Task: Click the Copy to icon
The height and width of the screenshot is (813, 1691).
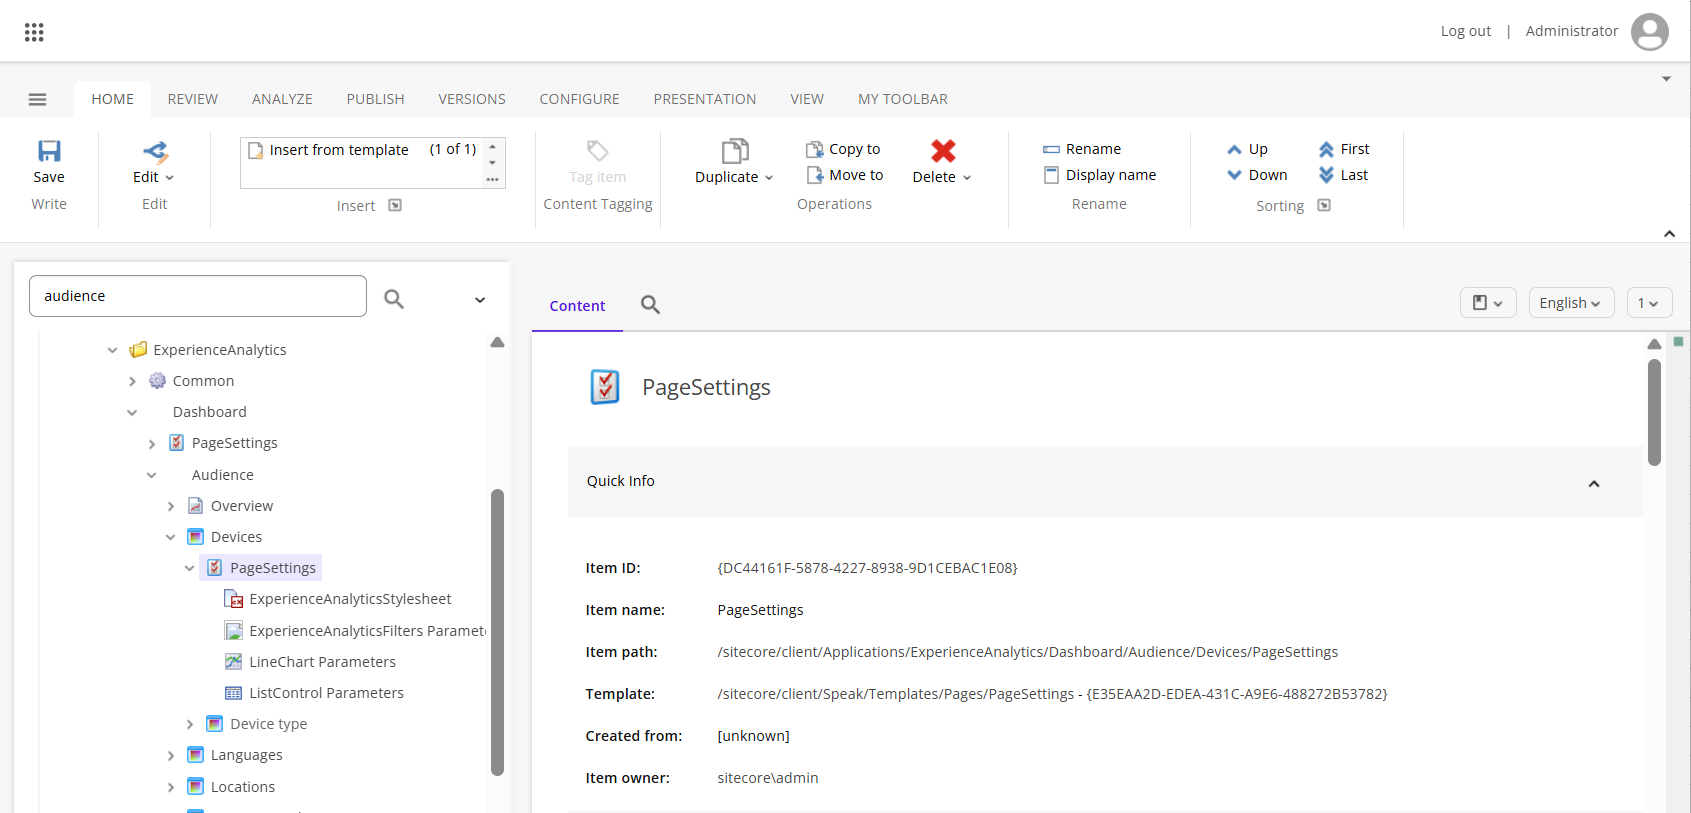Action: pyautogui.click(x=815, y=149)
